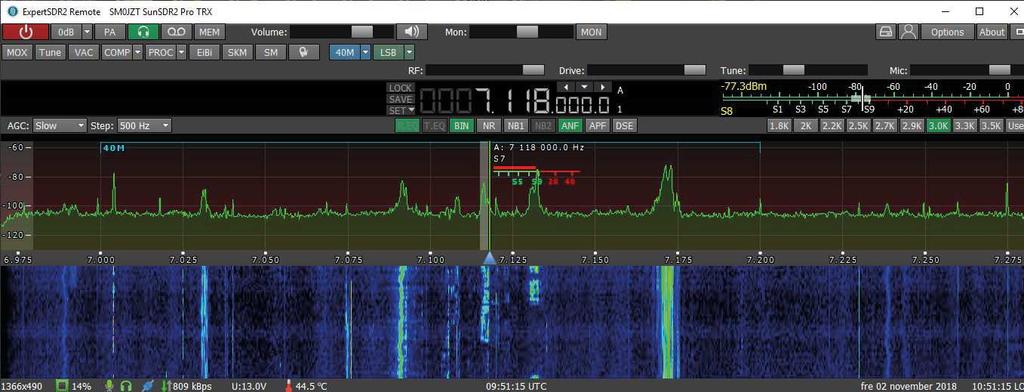Toggle the Tune button
The height and width of the screenshot is (392, 1024).
[x=50, y=52]
